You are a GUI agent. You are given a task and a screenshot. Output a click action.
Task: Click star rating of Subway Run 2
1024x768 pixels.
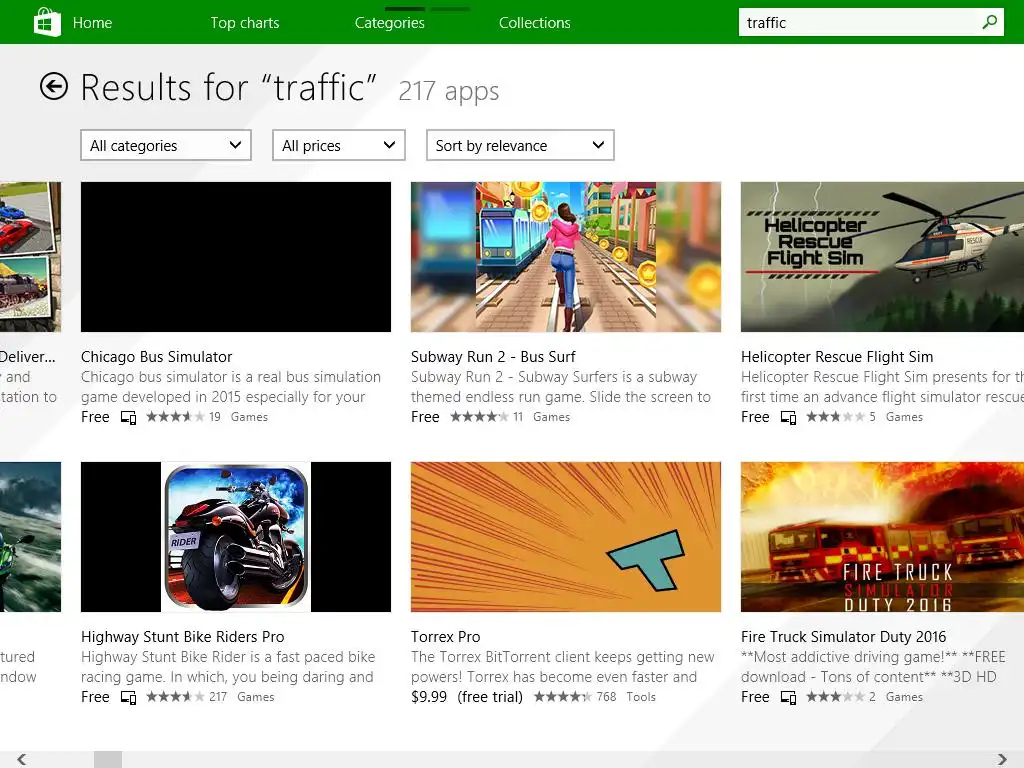click(479, 417)
